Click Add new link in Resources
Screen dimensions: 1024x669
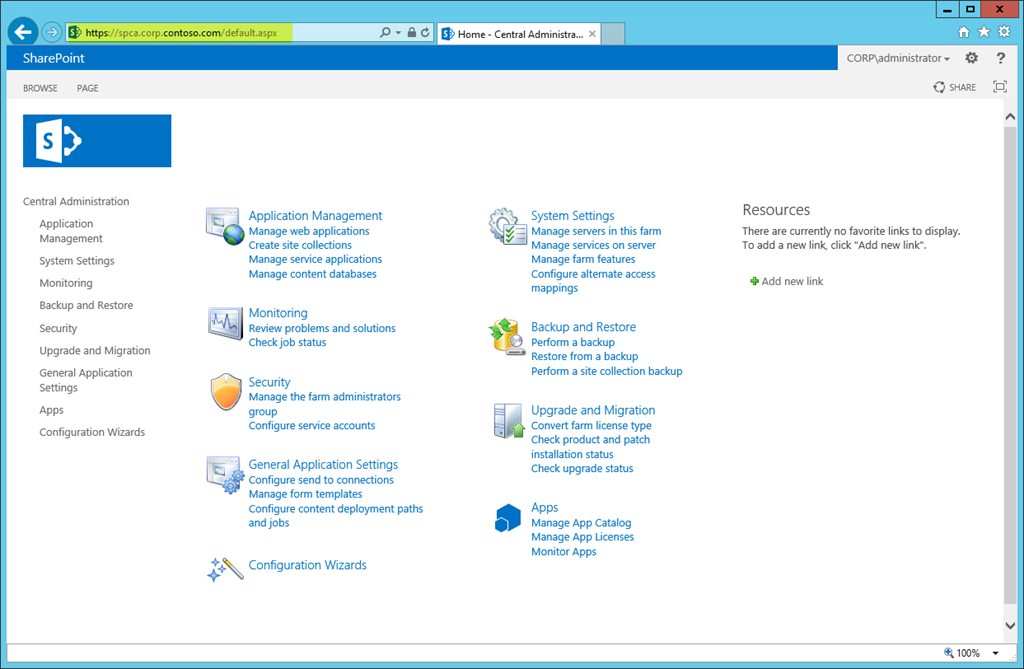click(792, 282)
